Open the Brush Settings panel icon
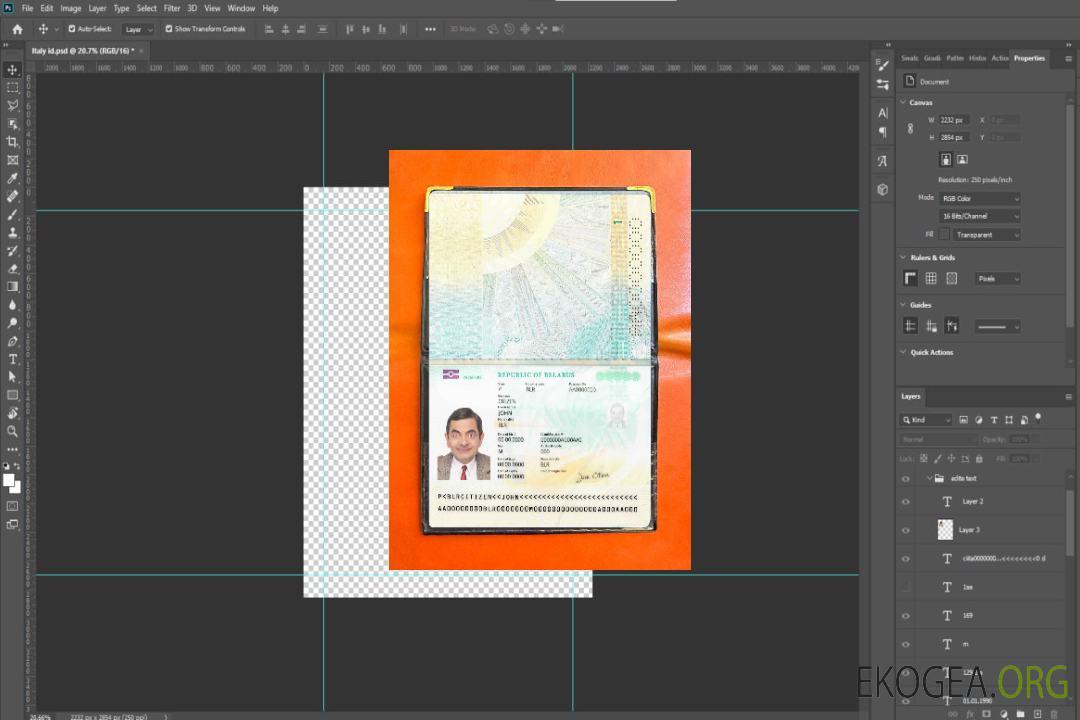The height and width of the screenshot is (720, 1080). 883,65
